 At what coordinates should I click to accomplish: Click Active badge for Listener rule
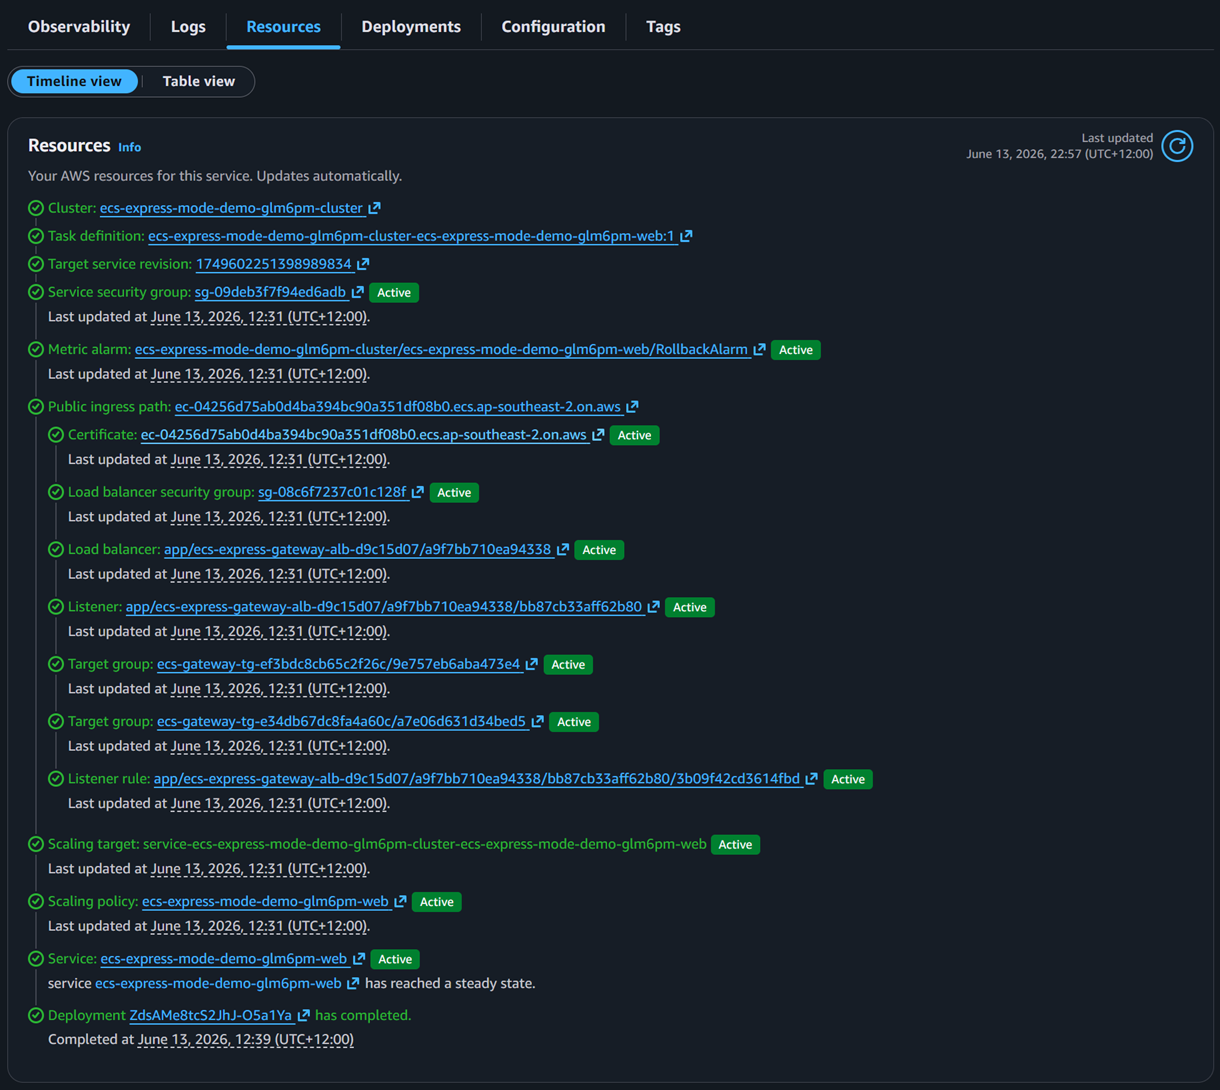point(848,779)
